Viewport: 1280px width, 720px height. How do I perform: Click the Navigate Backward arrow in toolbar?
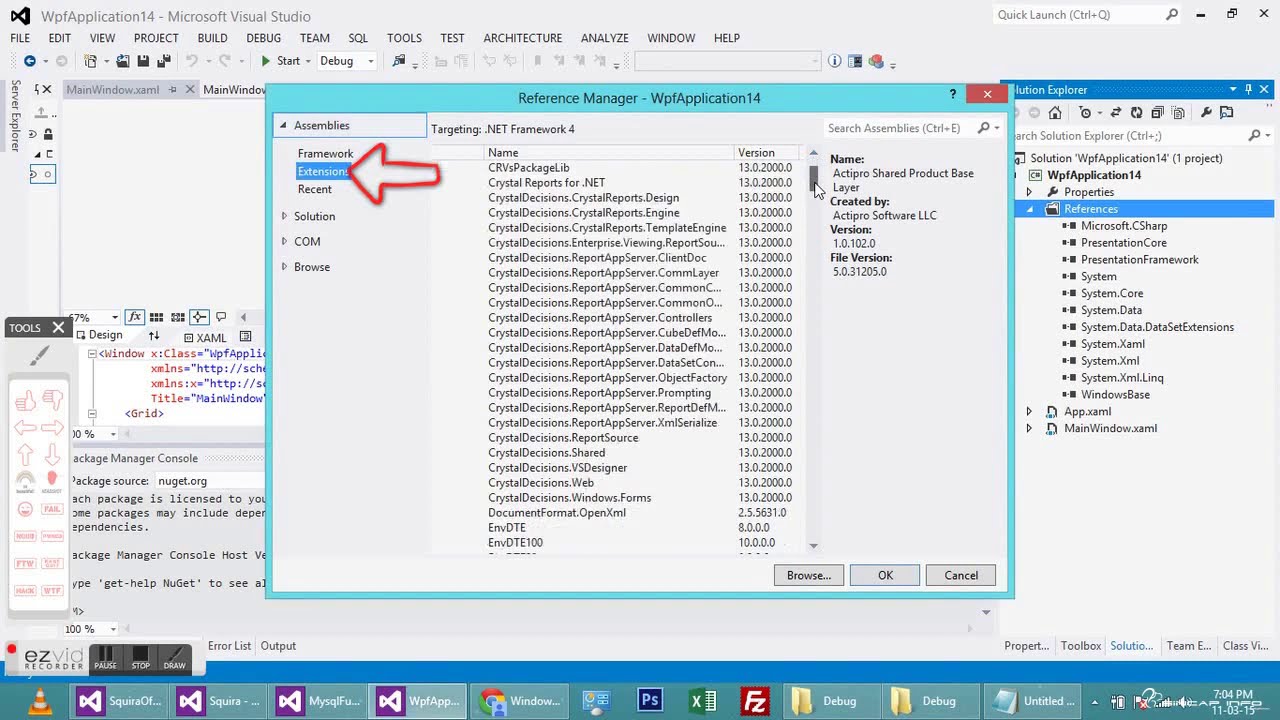point(29,61)
